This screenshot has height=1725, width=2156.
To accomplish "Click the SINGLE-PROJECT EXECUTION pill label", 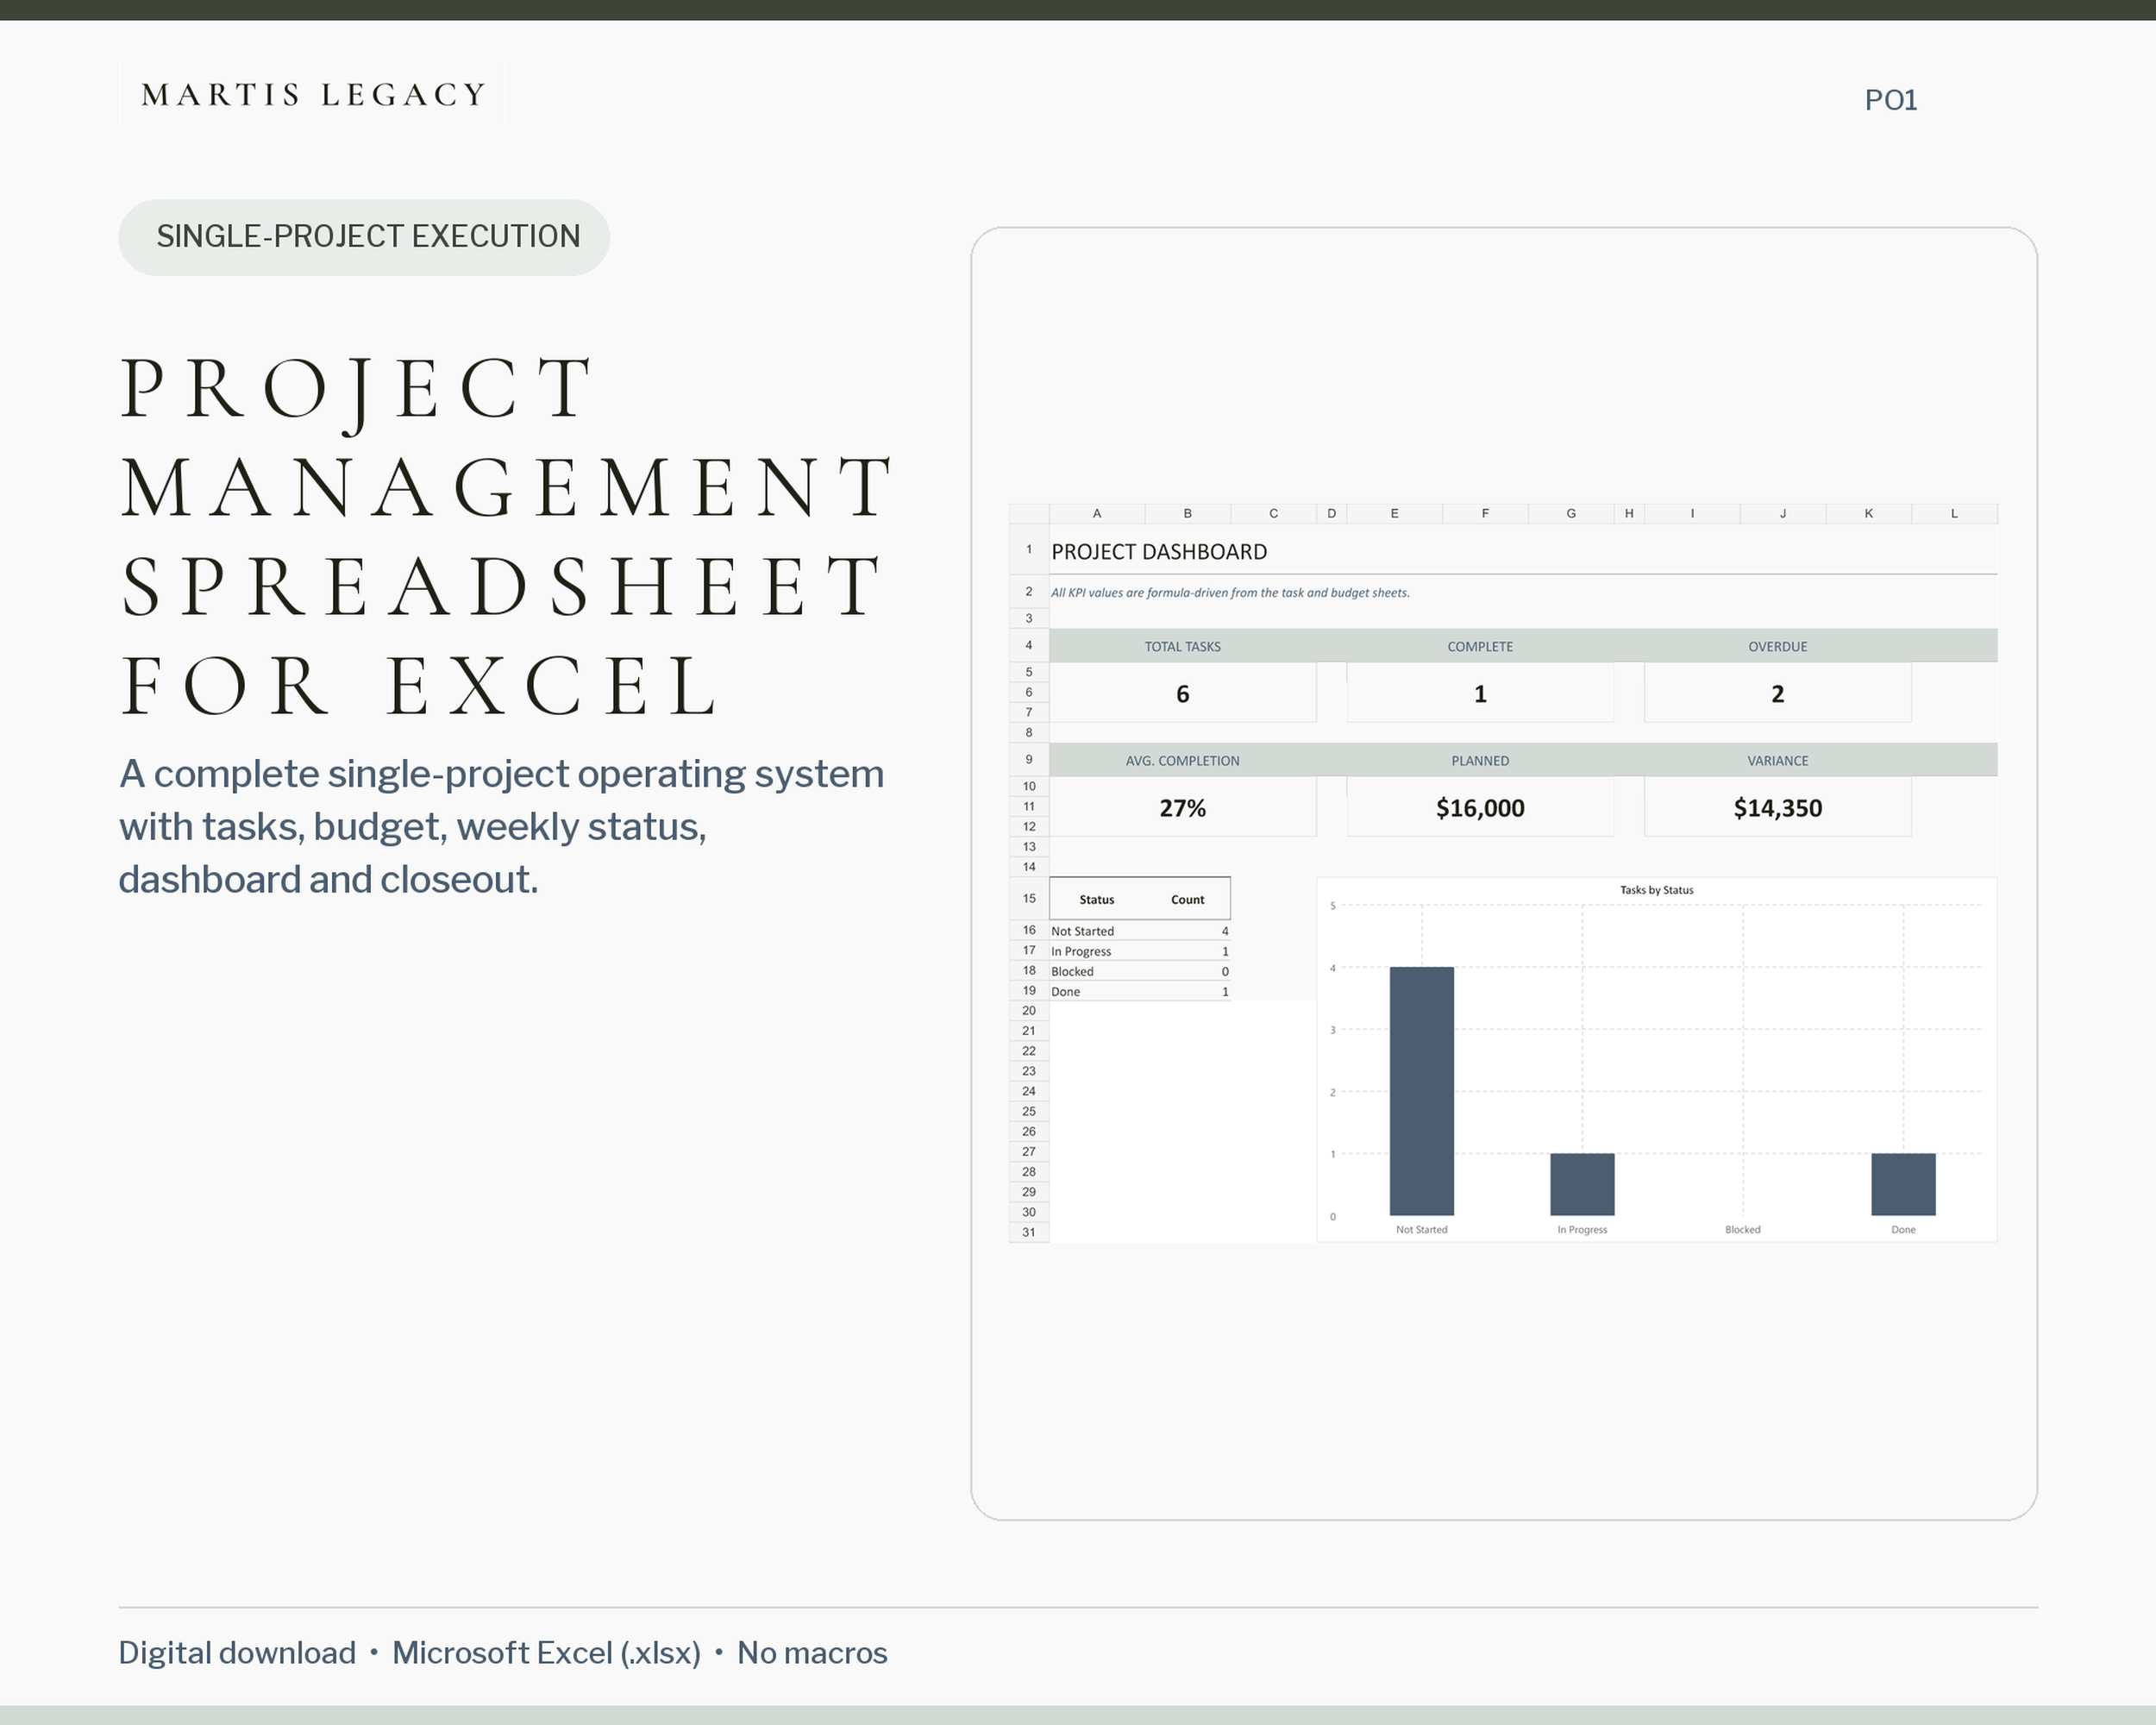I will [x=364, y=237].
